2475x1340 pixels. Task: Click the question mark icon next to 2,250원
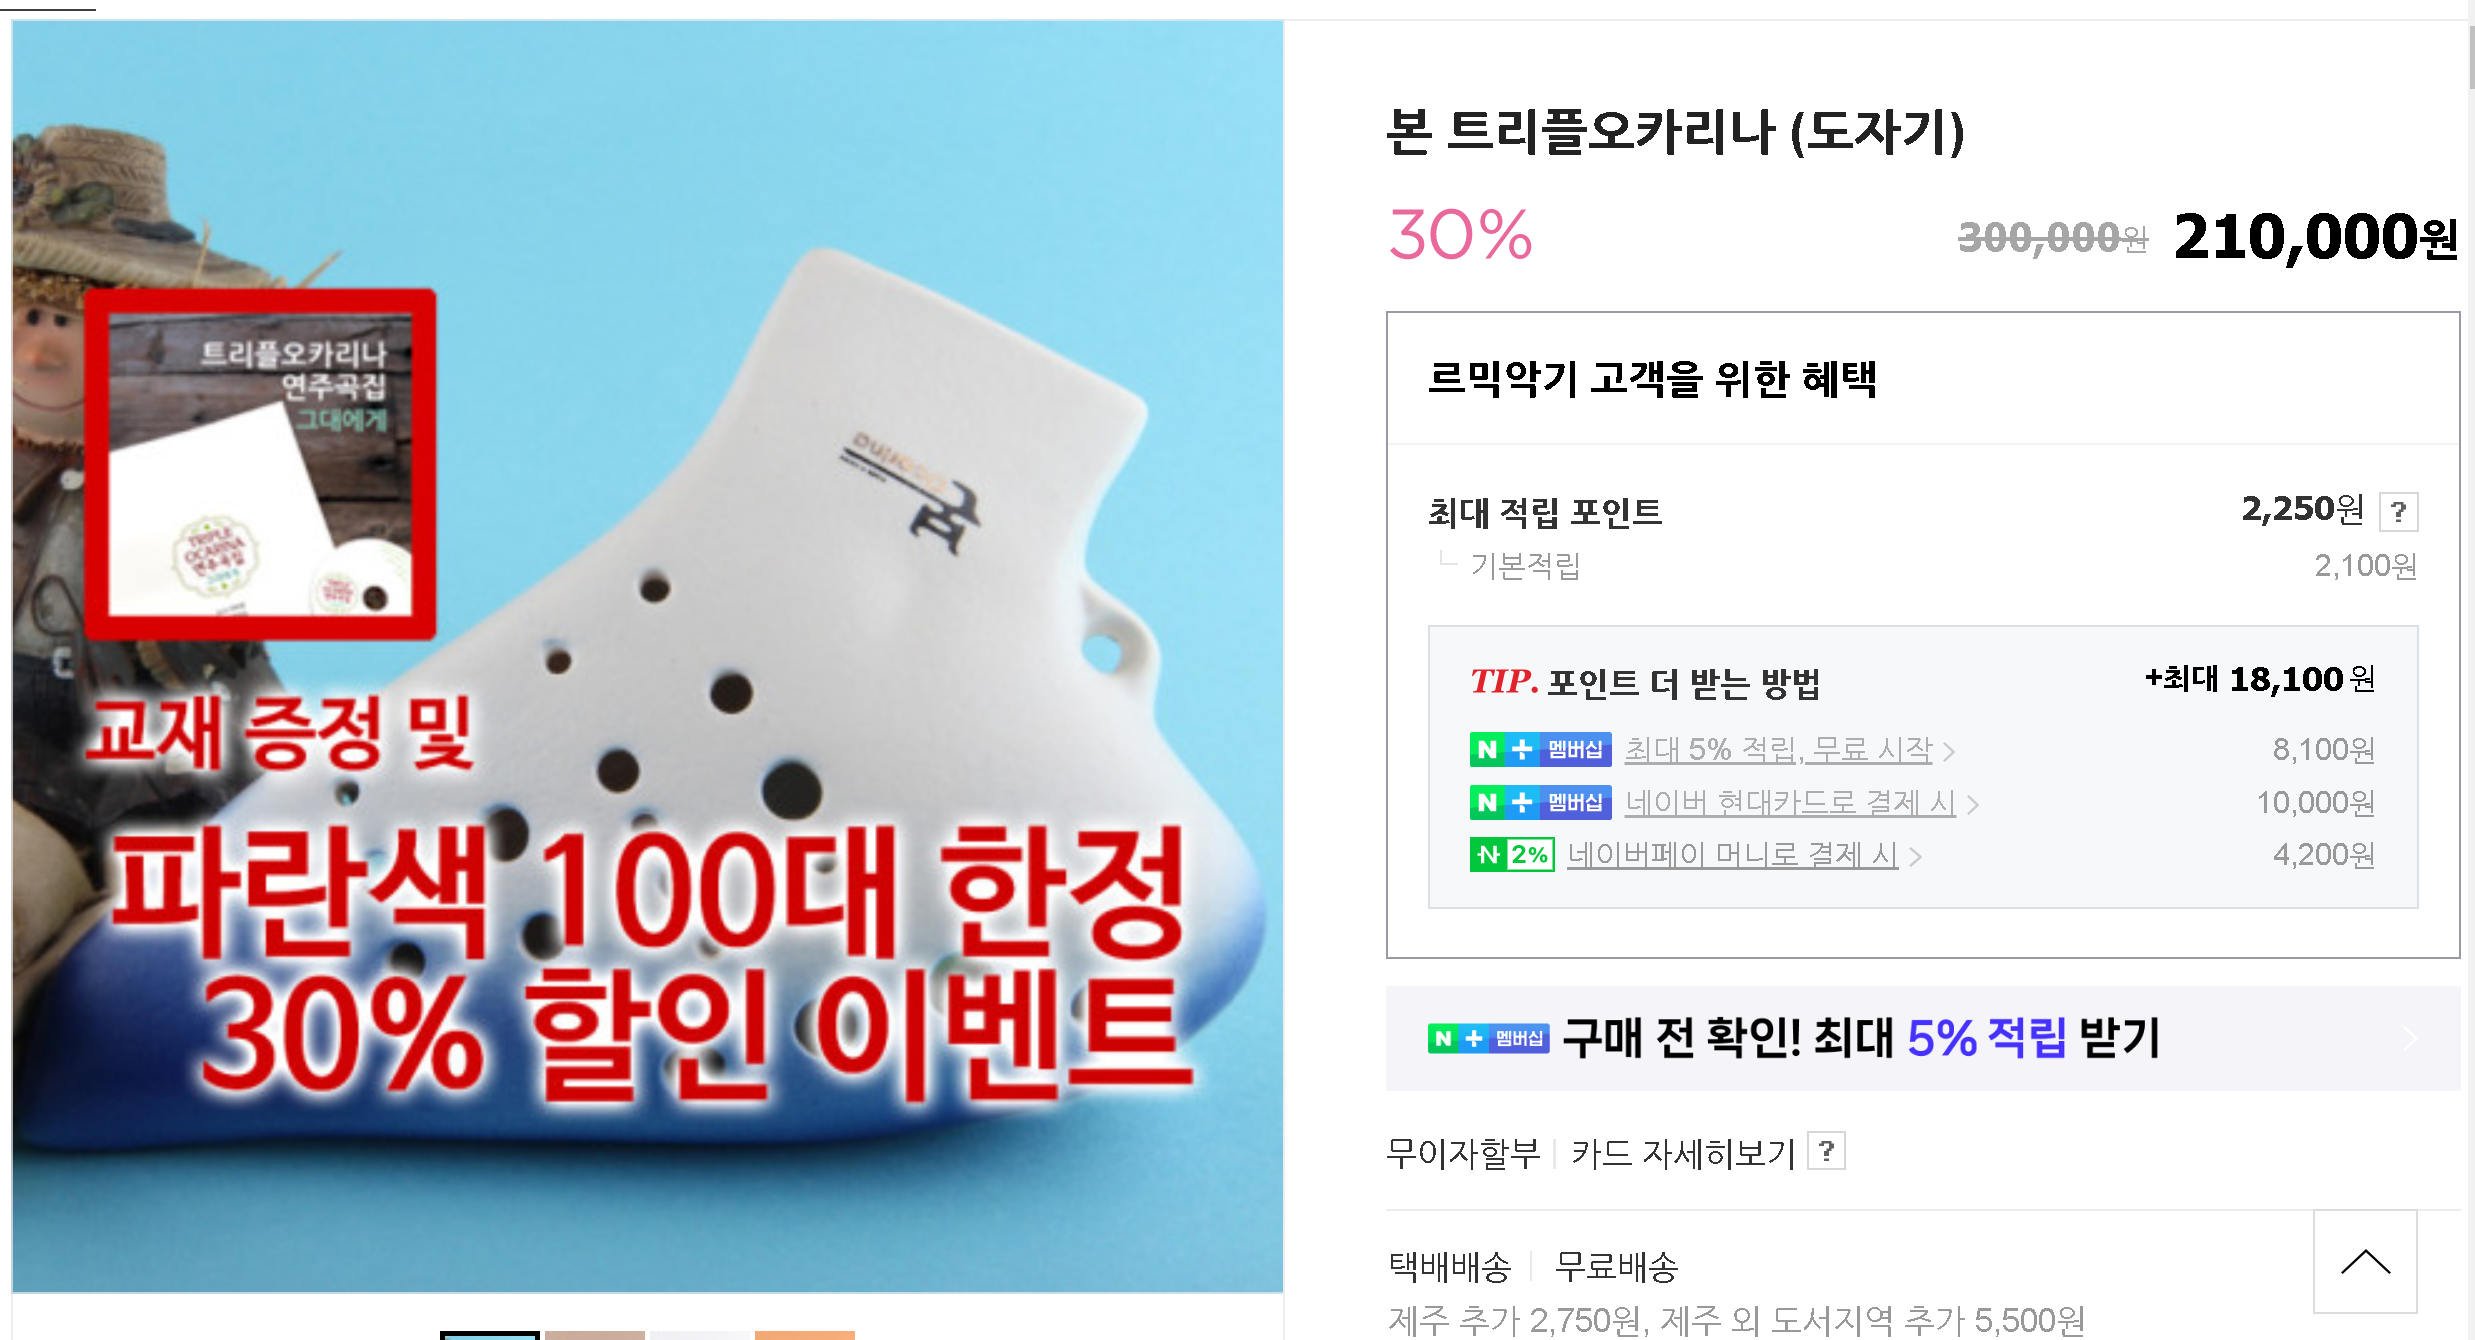2398,512
